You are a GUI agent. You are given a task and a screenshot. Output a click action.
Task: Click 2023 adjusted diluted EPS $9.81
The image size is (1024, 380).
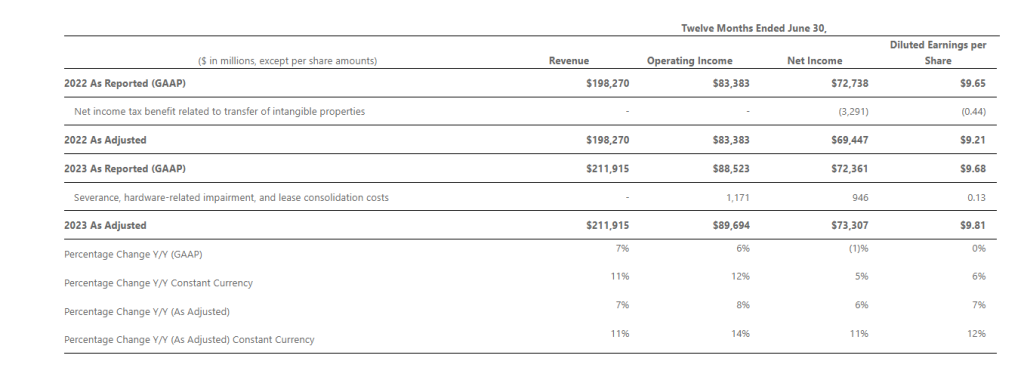[972, 225]
